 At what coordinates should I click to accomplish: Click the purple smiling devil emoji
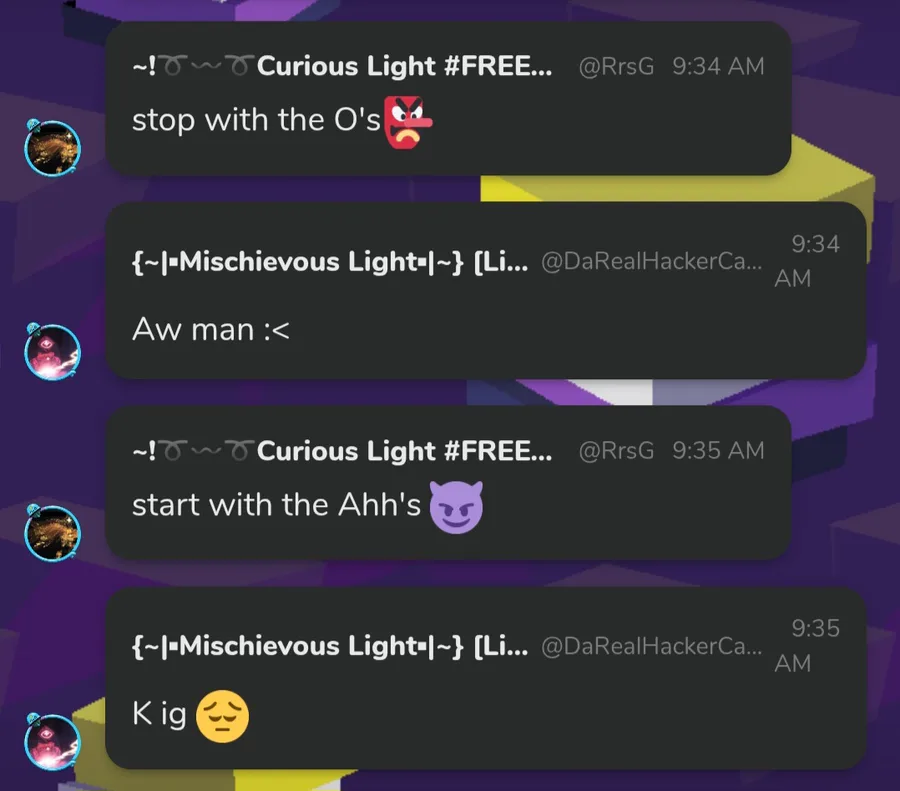coord(456,507)
